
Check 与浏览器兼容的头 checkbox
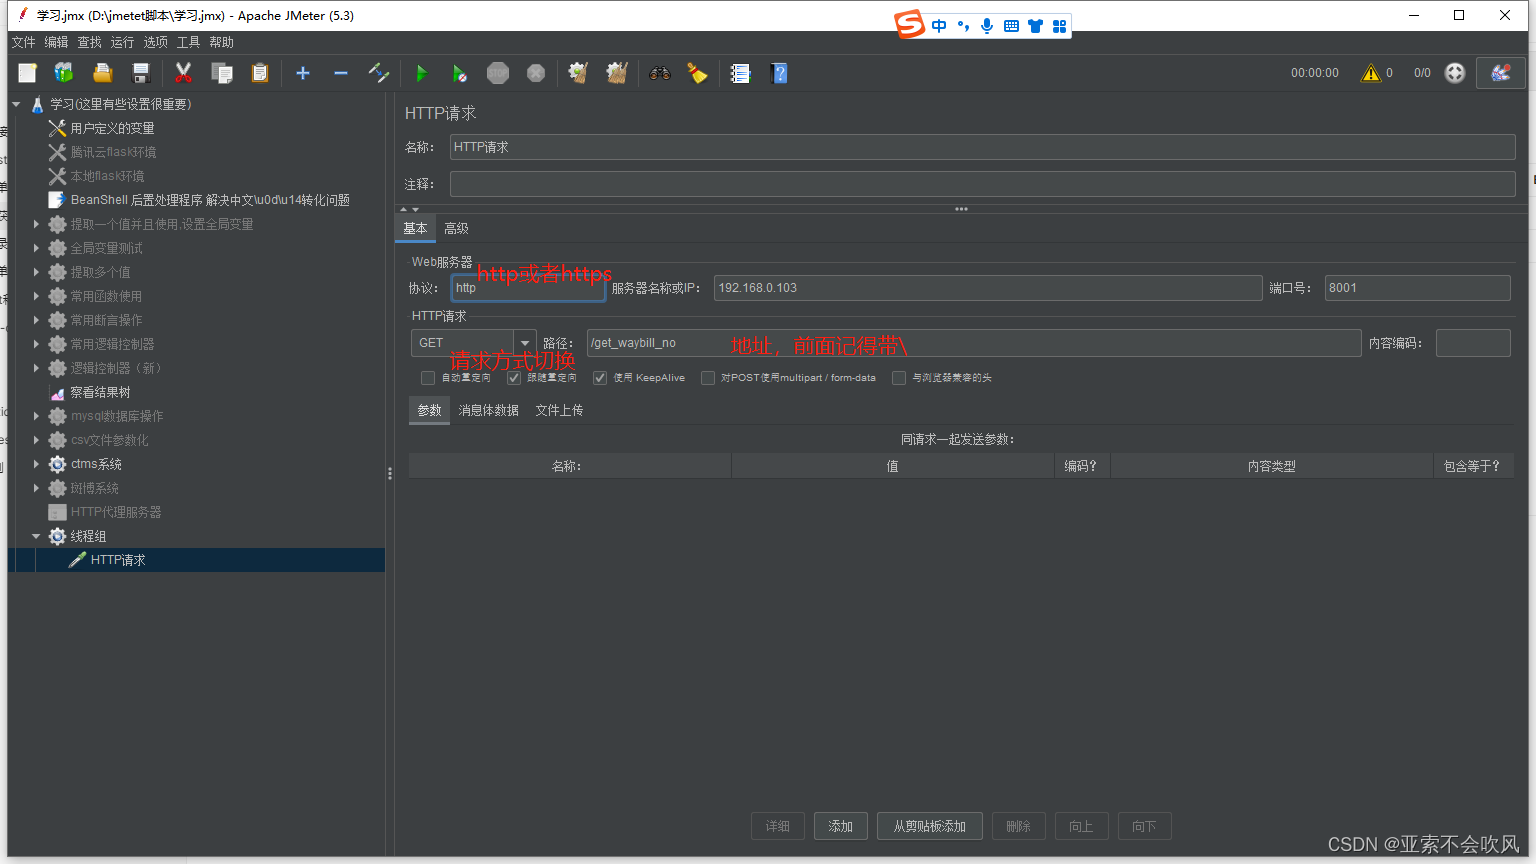[899, 378]
